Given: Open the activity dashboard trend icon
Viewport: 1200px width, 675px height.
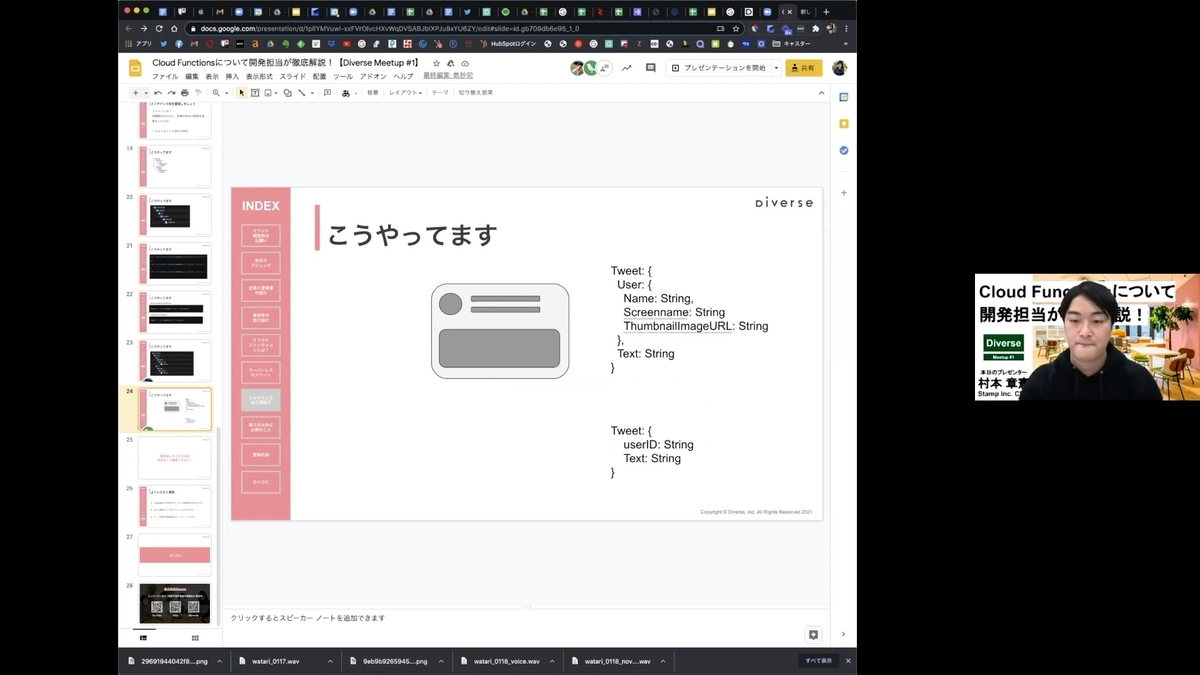Looking at the screenshot, I should coord(627,68).
